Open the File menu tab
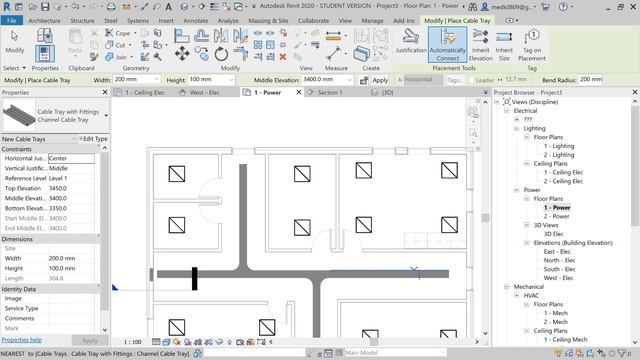 tap(11, 20)
